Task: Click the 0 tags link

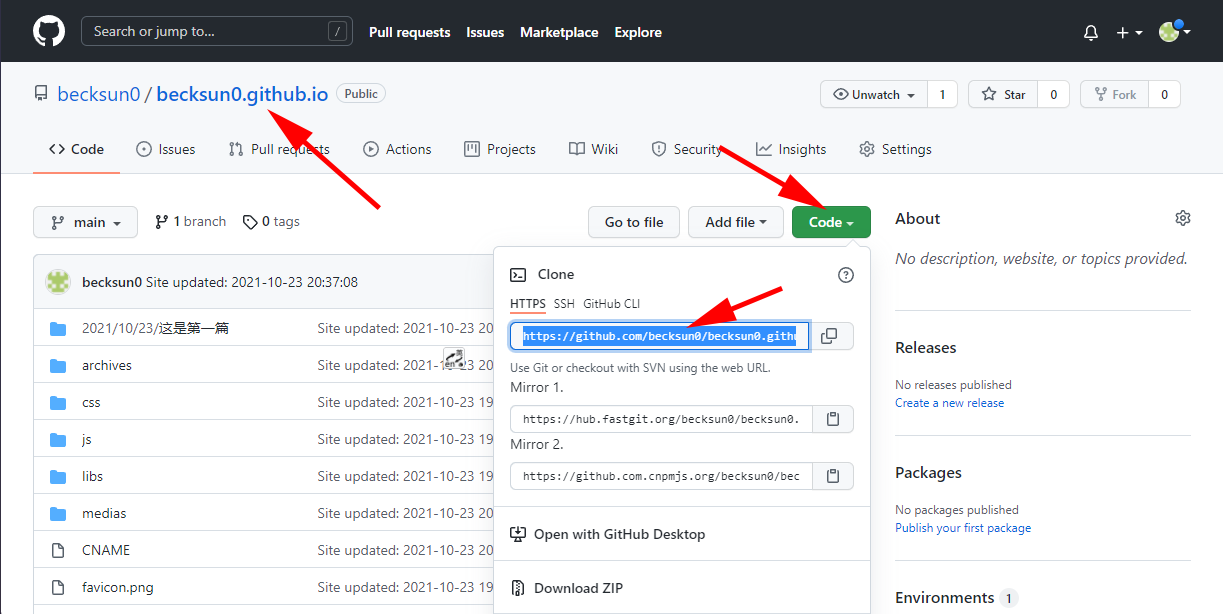Action: 271,222
